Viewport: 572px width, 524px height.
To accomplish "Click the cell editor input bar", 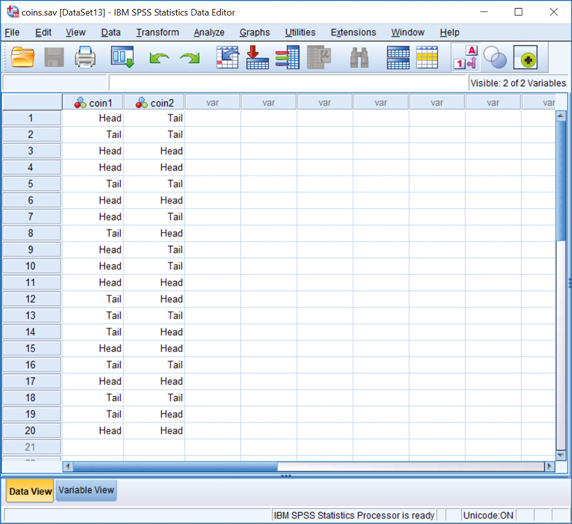I will pos(288,83).
